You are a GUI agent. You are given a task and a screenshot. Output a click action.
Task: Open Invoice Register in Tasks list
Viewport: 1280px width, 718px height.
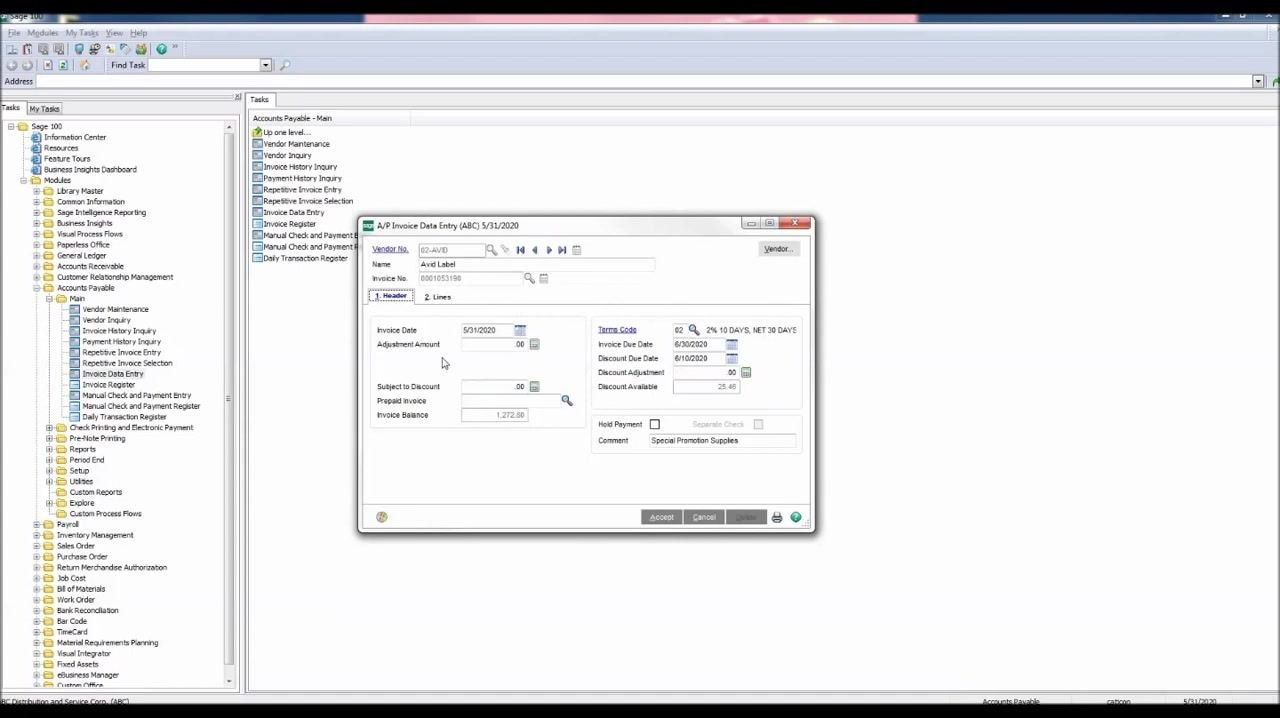point(289,224)
